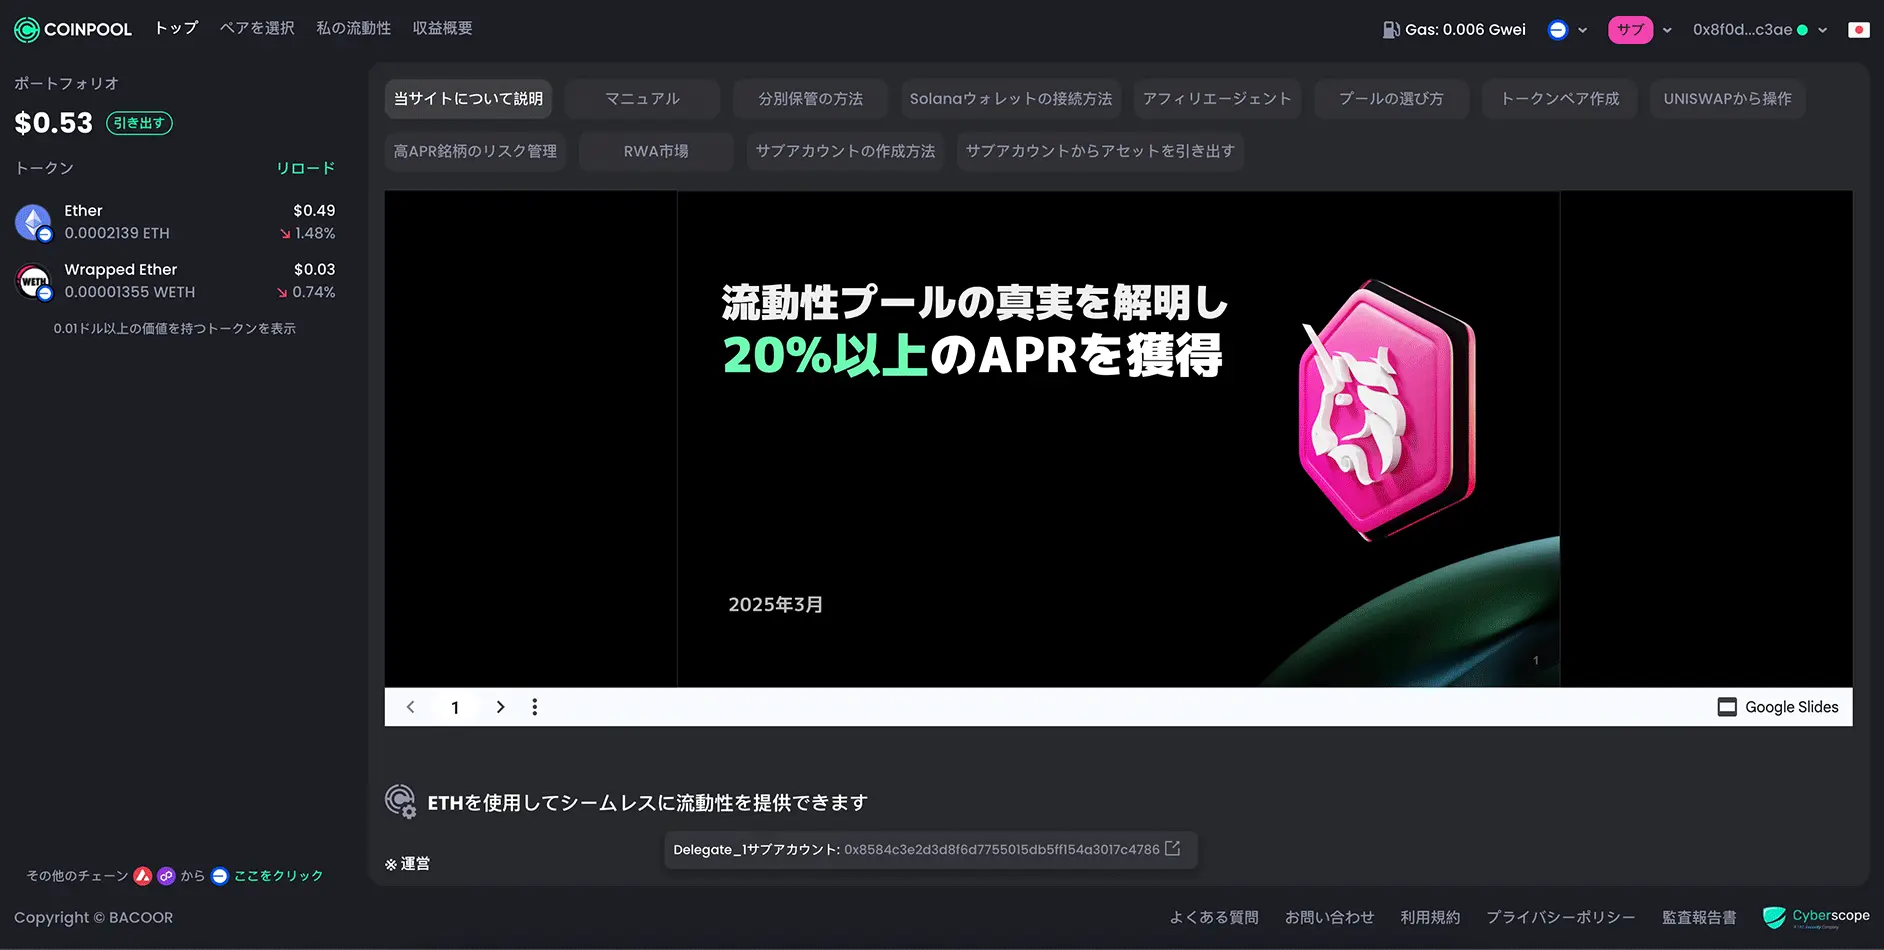1884x950 pixels.
Task: Click the Japan flag language icon
Action: 1859,30
